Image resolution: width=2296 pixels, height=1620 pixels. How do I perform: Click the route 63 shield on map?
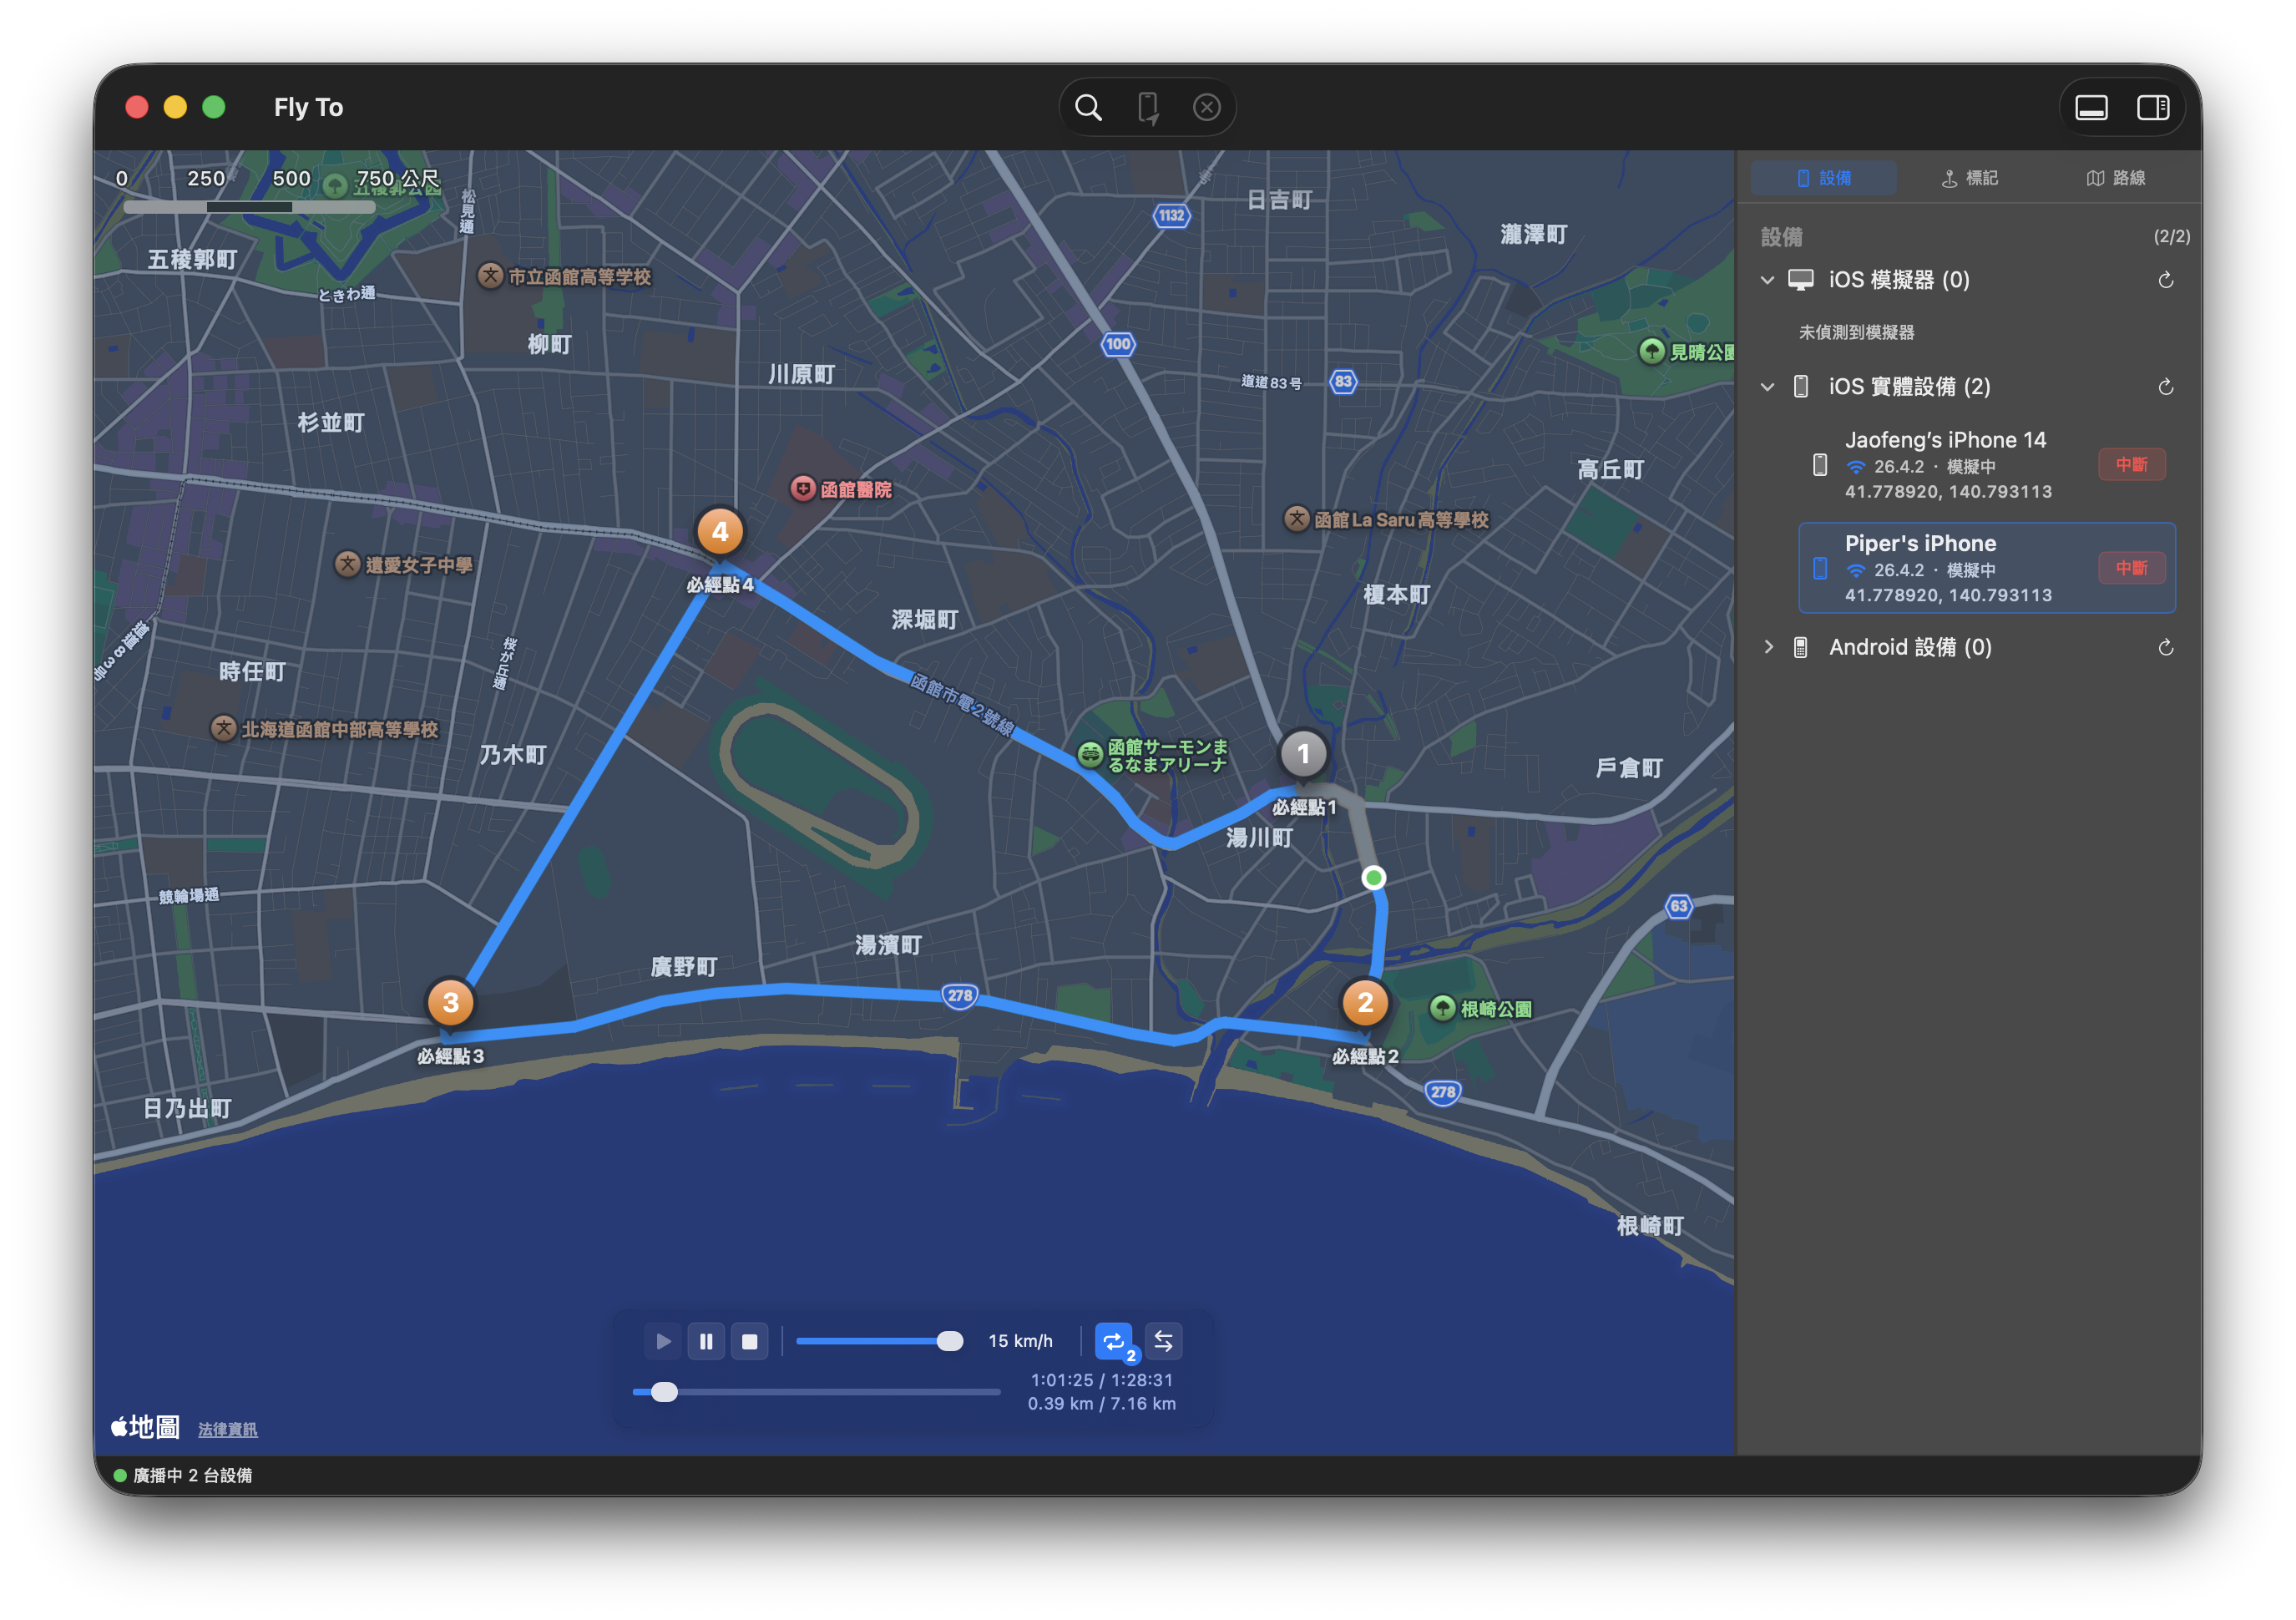(x=1679, y=906)
